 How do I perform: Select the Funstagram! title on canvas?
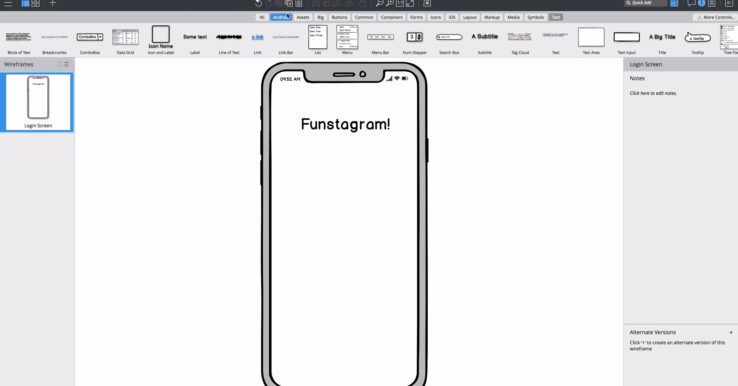point(345,124)
